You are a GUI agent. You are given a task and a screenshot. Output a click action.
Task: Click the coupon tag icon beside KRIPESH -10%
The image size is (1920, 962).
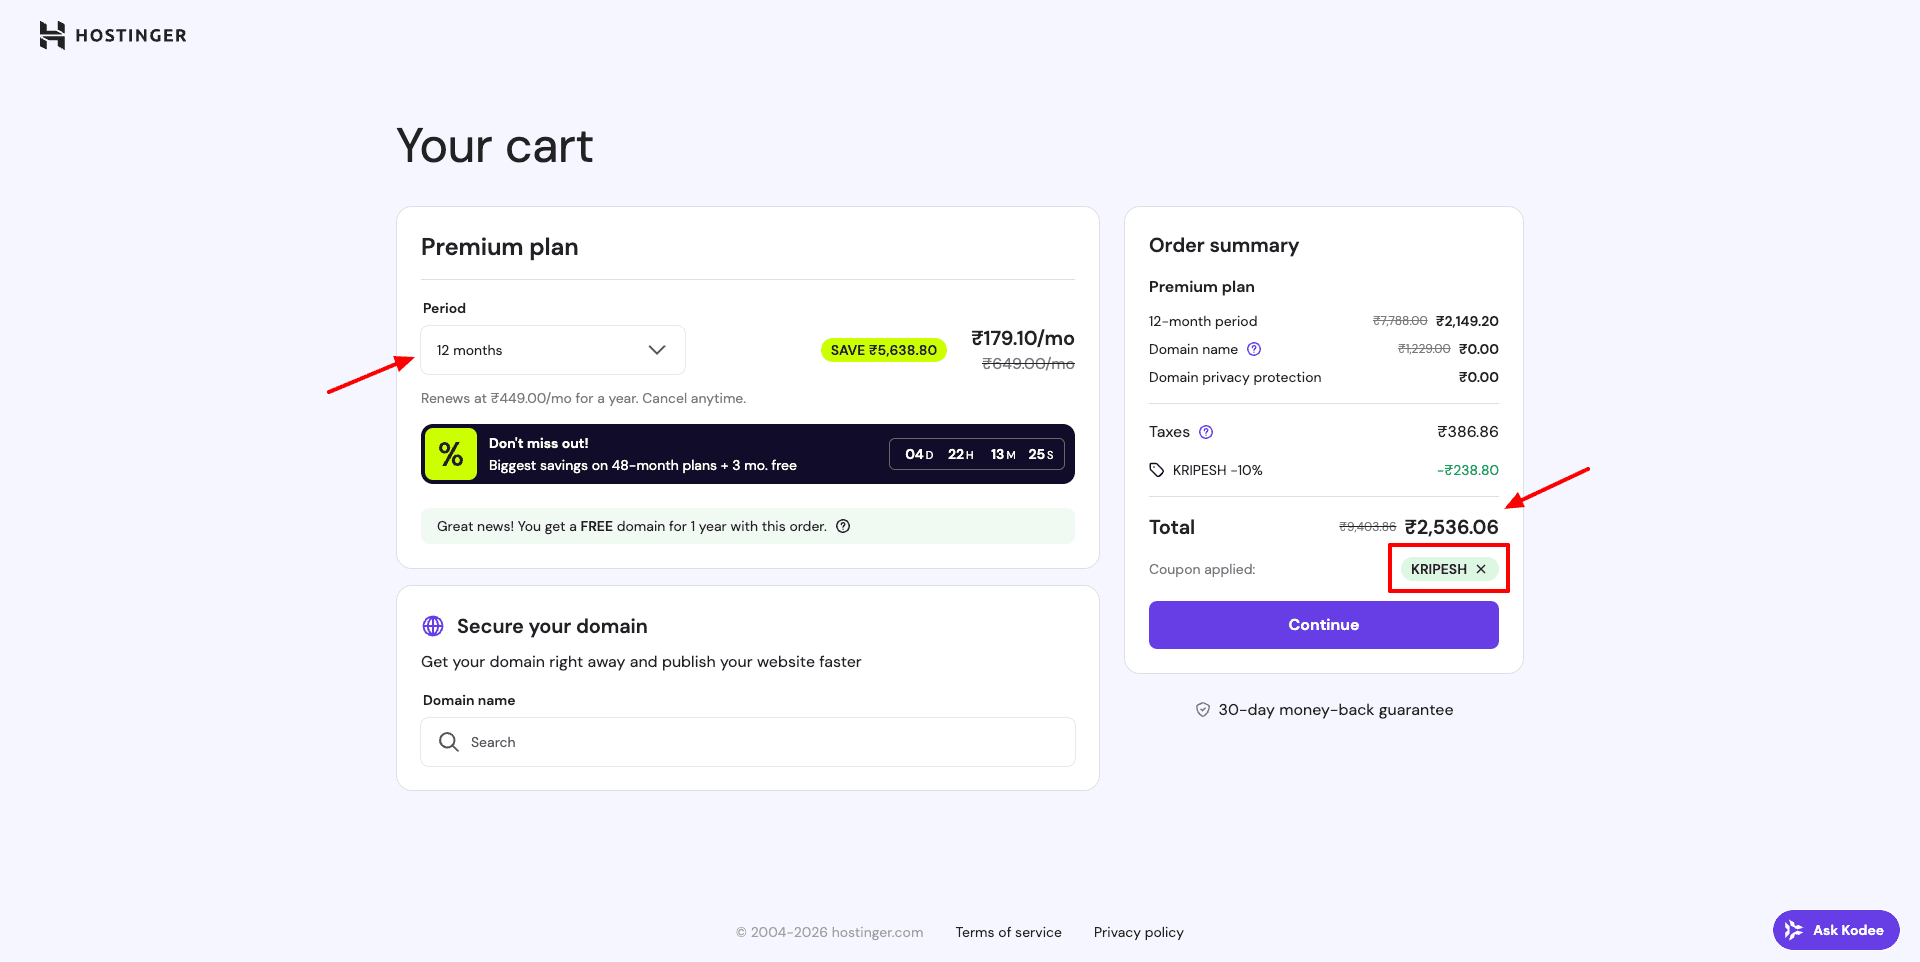click(1157, 470)
